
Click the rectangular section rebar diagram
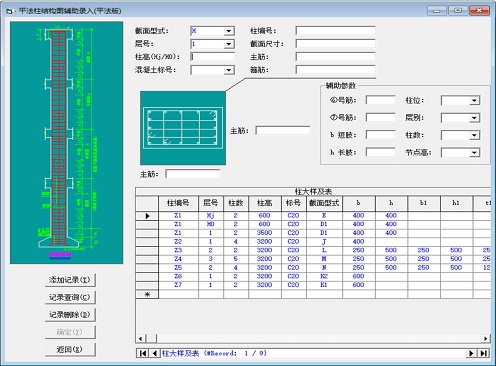(183, 128)
